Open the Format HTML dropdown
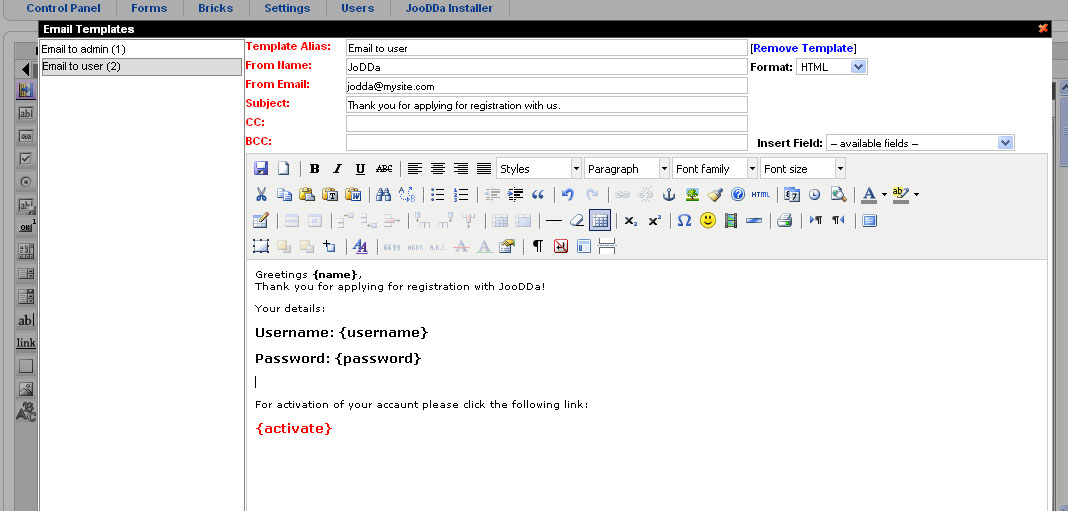 (x=832, y=67)
